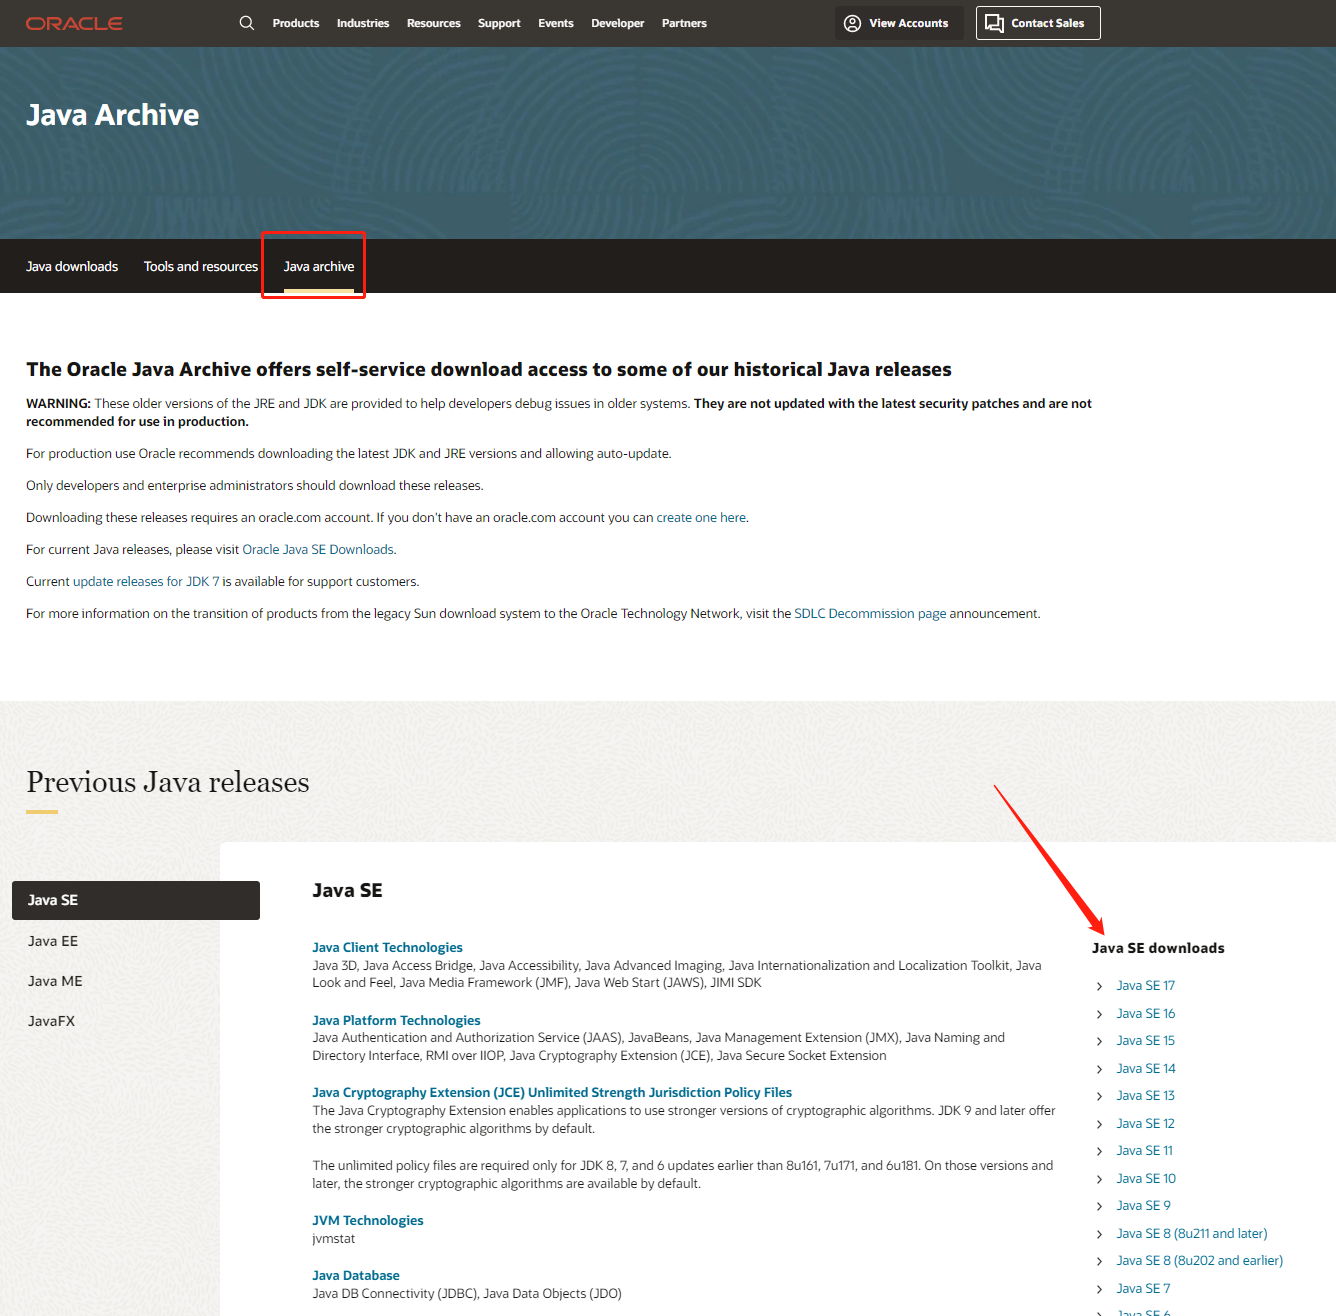The image size is (1336, 1316).
Task: Open the Partners menu
Action: (684, 23)
